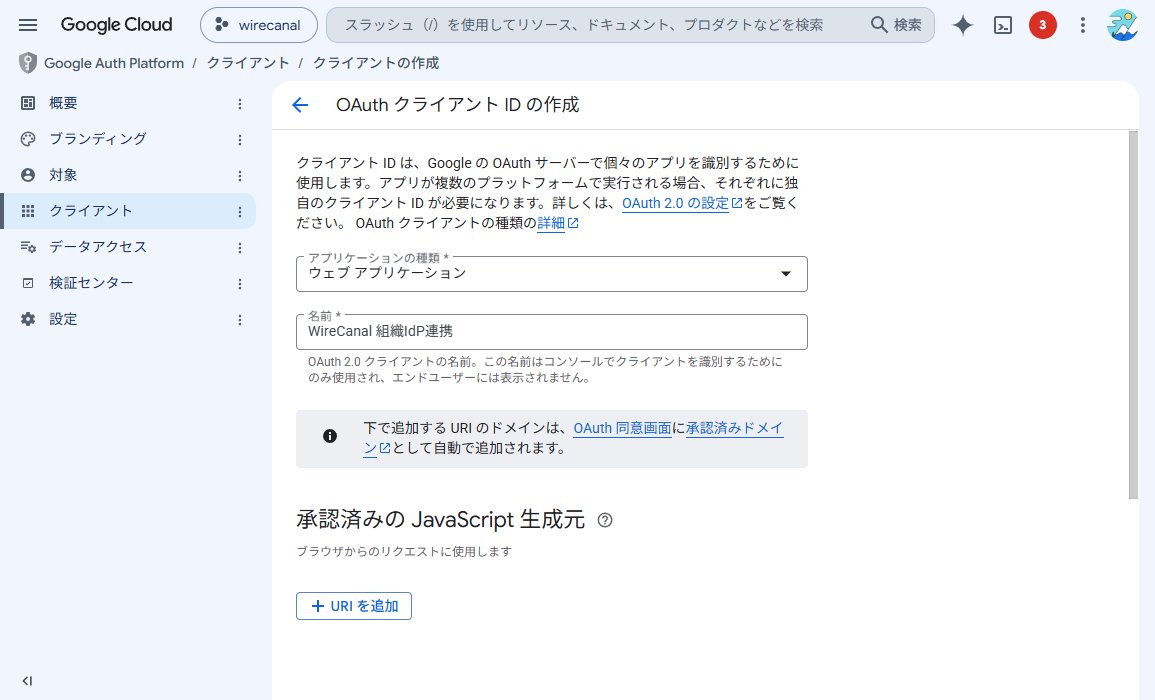Click the 検証センター check icon
This screenshot has height=700, width=1155.
click(28, 284)
